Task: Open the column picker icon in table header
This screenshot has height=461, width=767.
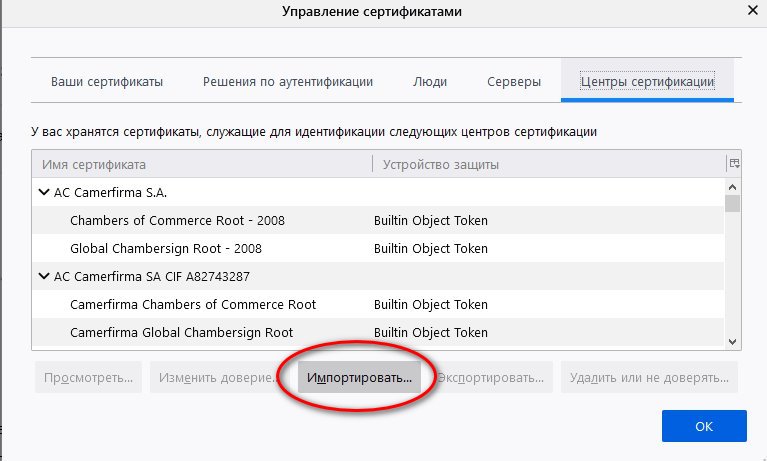Action: point(733,164)
